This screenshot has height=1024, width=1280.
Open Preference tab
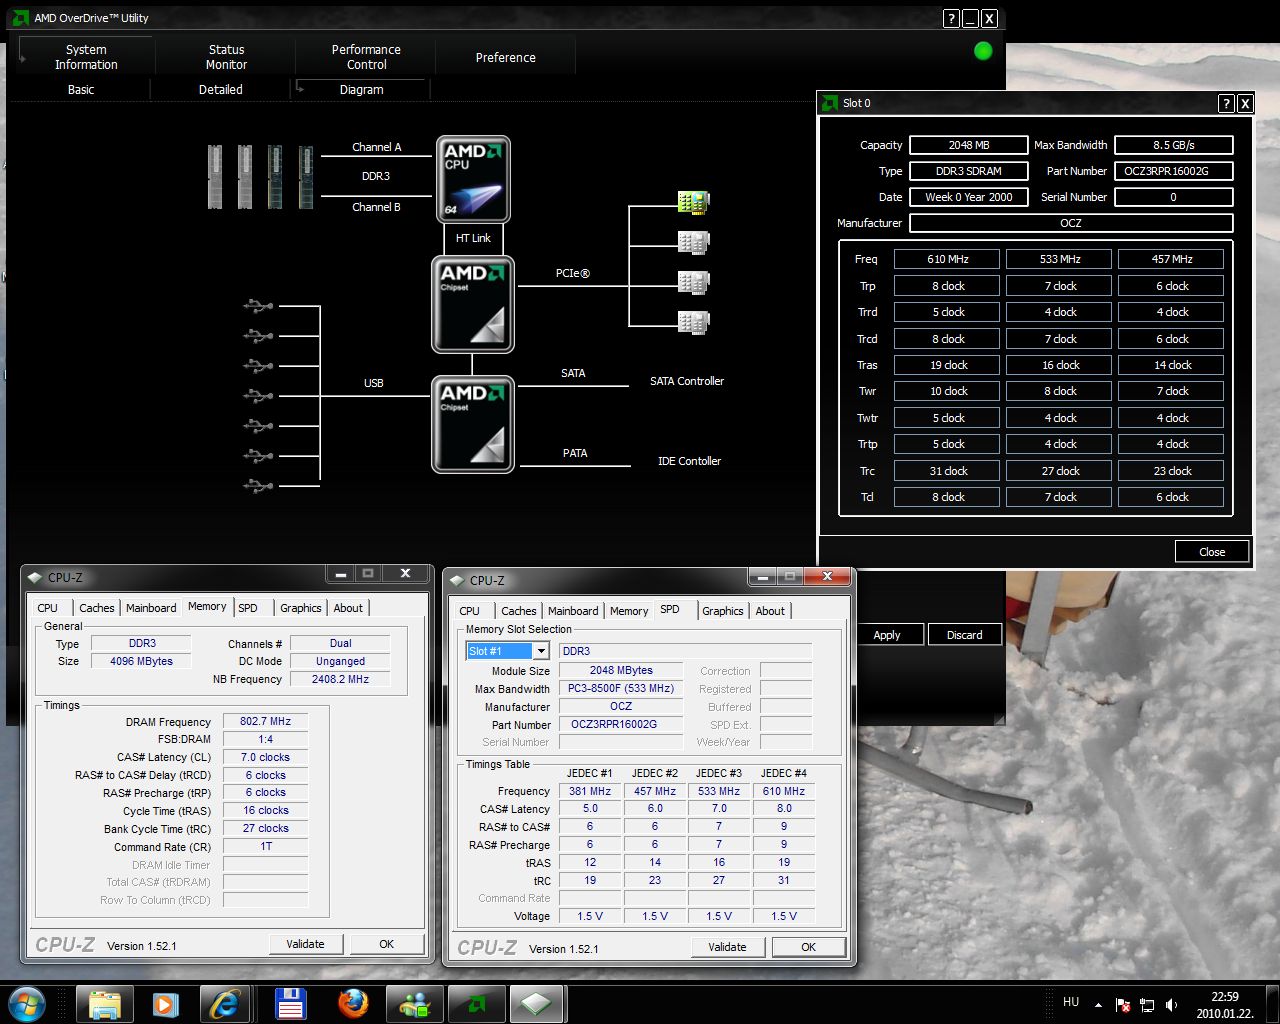click(x=506, y=57)
